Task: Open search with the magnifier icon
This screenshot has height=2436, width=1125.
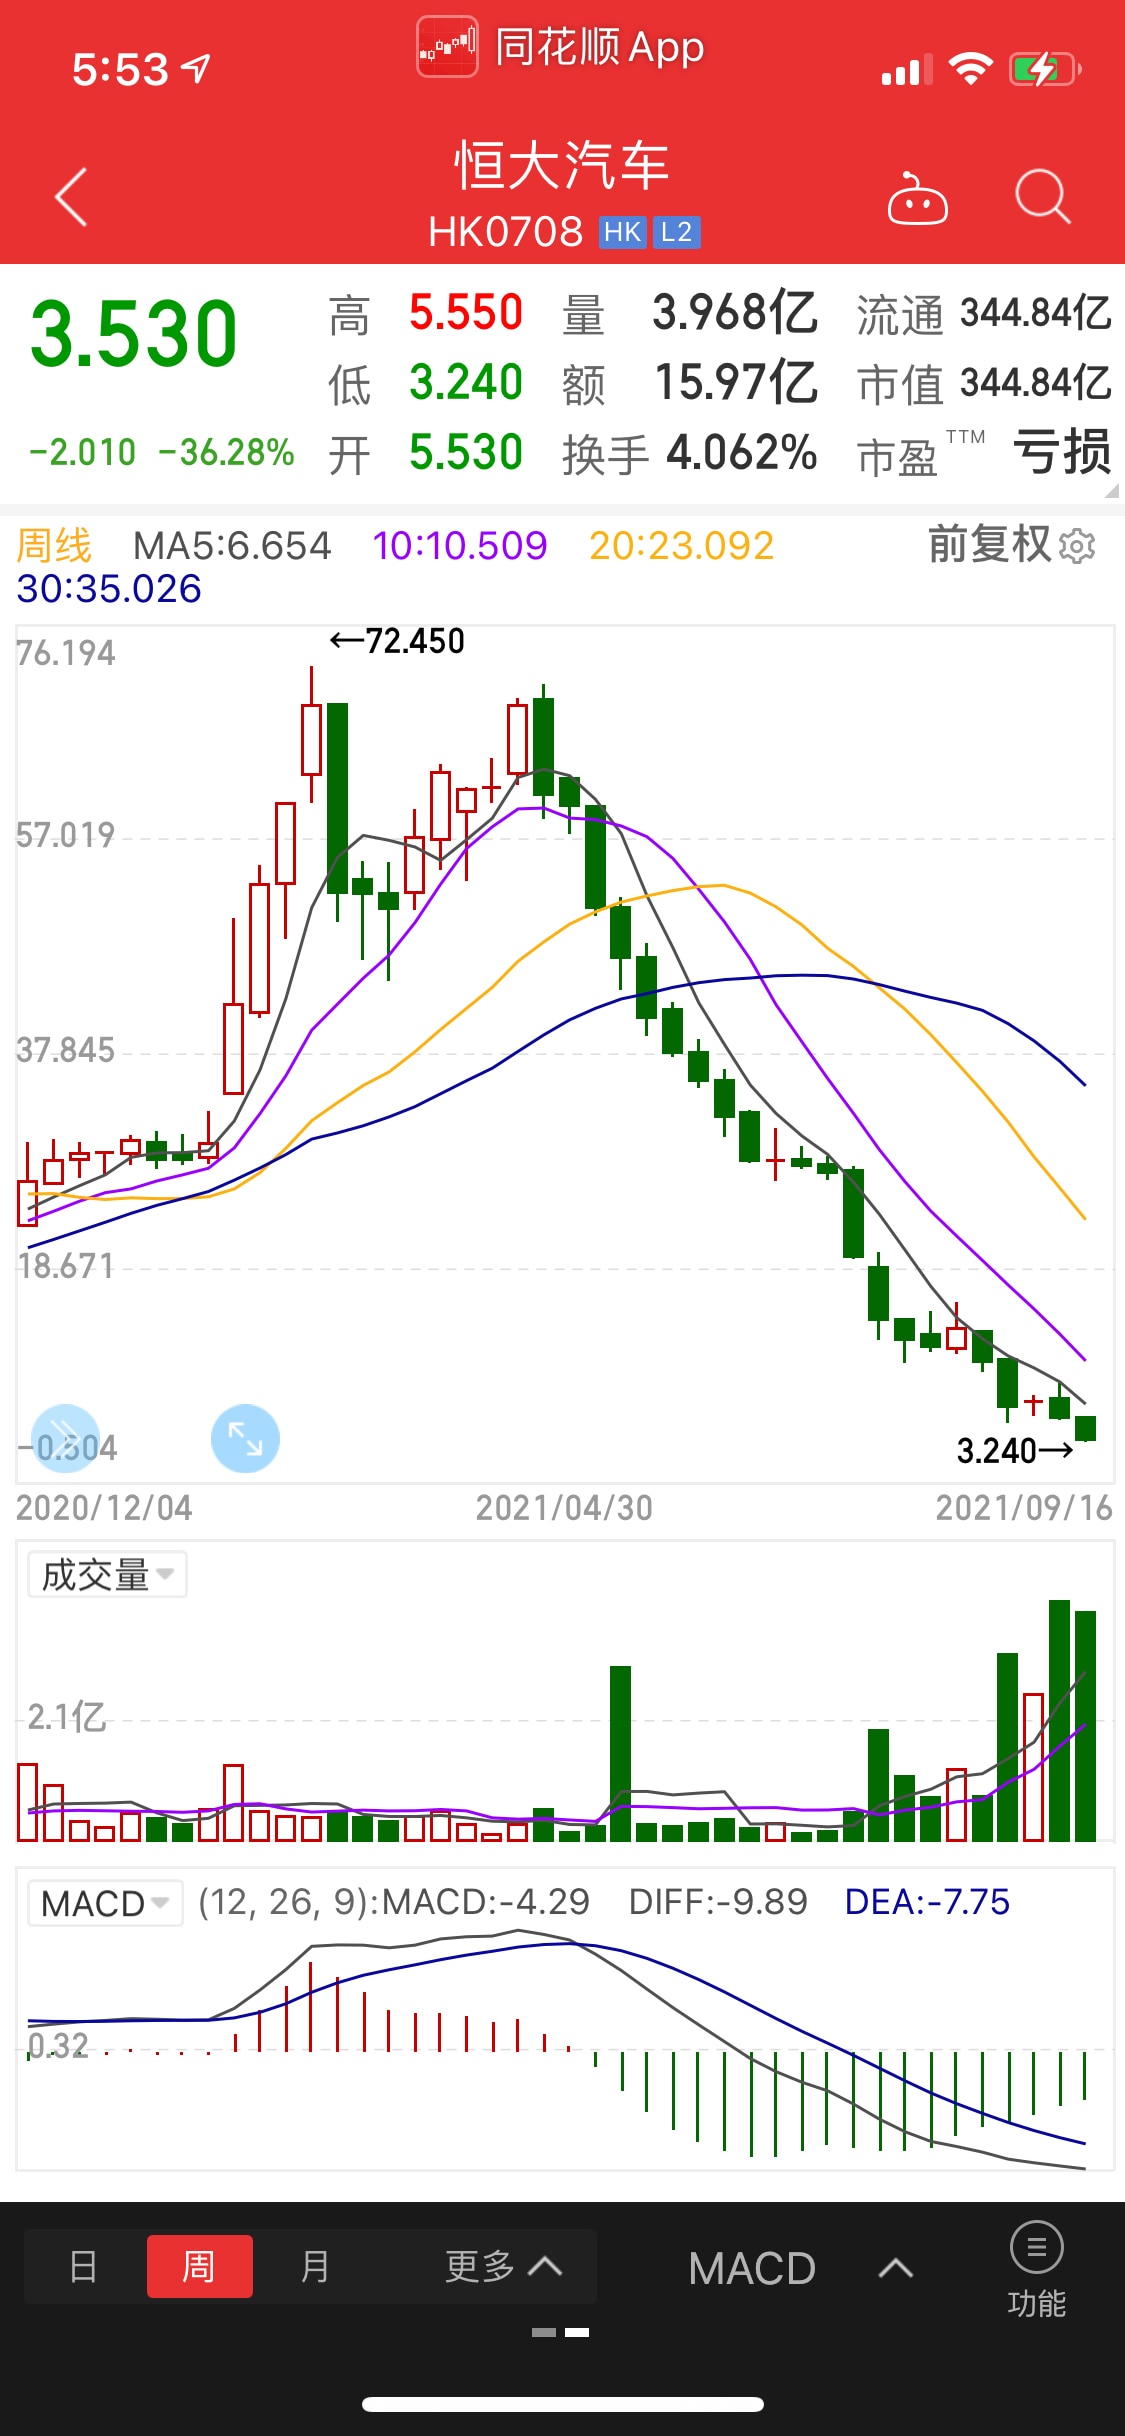Action: 1043,196
